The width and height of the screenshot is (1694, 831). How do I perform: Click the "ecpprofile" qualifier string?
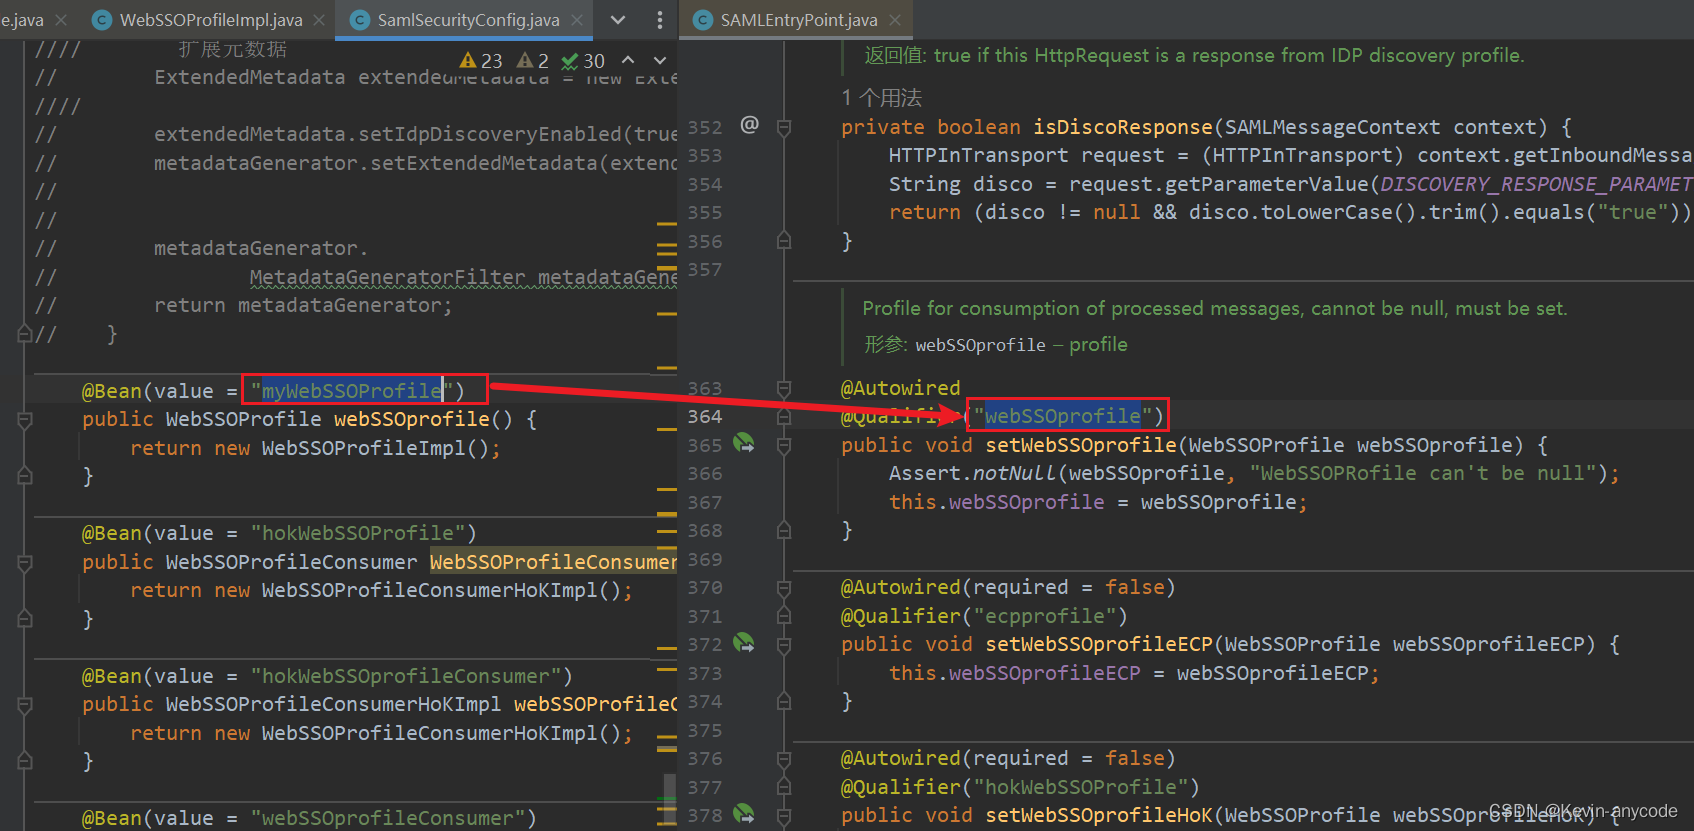[1044, 616]
